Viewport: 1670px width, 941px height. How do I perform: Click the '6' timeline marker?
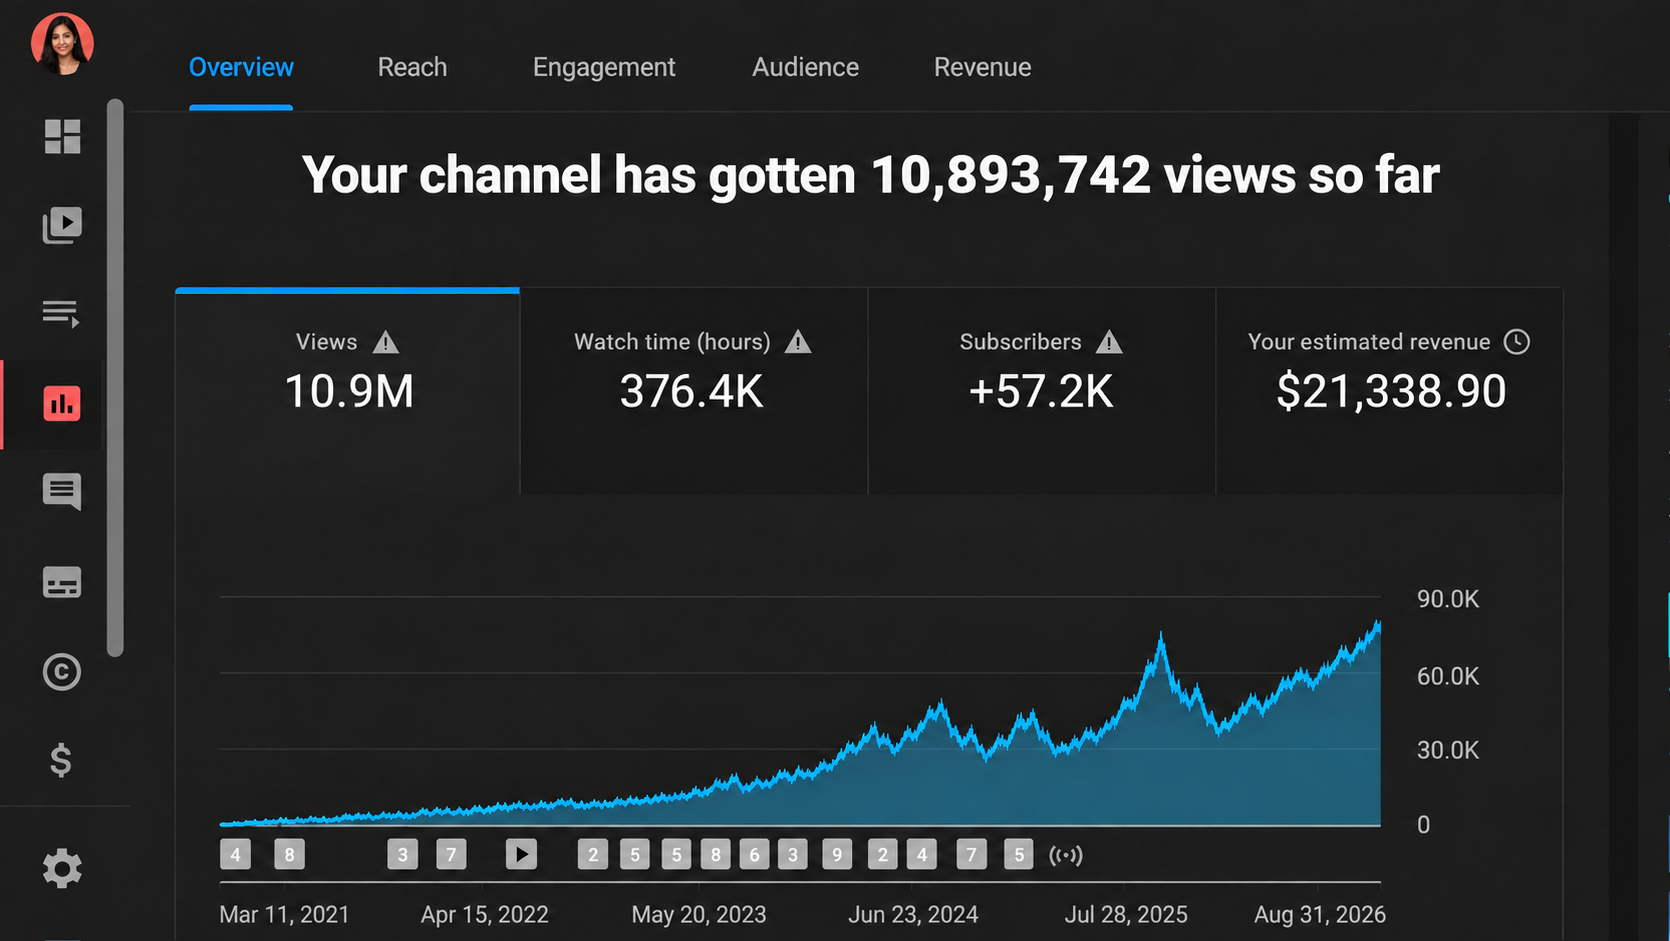click(x=755, y=854)
